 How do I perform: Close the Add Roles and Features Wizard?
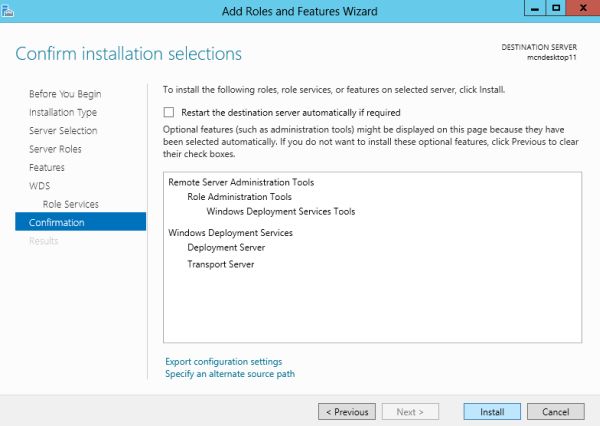point(579,9)
